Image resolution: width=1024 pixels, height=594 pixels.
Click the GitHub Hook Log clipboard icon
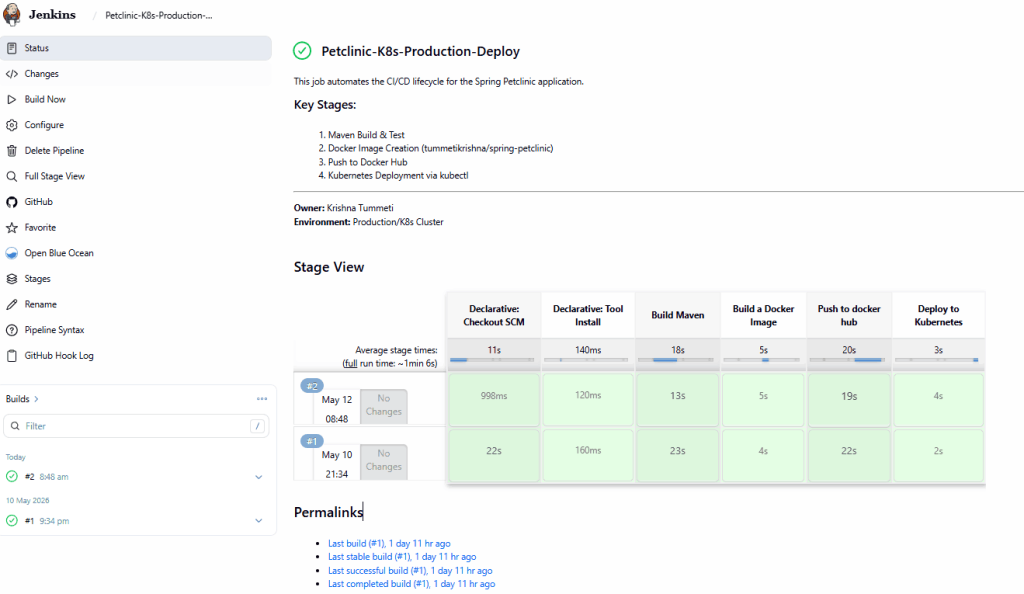tap(12, 356)
